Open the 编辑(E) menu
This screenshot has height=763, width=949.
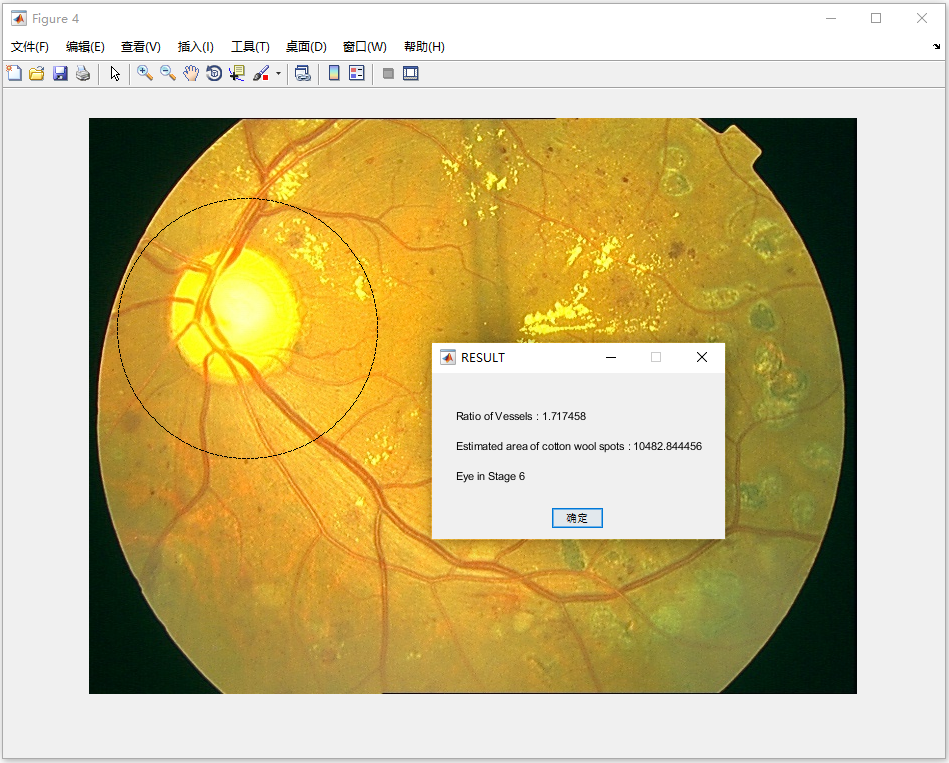point(85,47)
